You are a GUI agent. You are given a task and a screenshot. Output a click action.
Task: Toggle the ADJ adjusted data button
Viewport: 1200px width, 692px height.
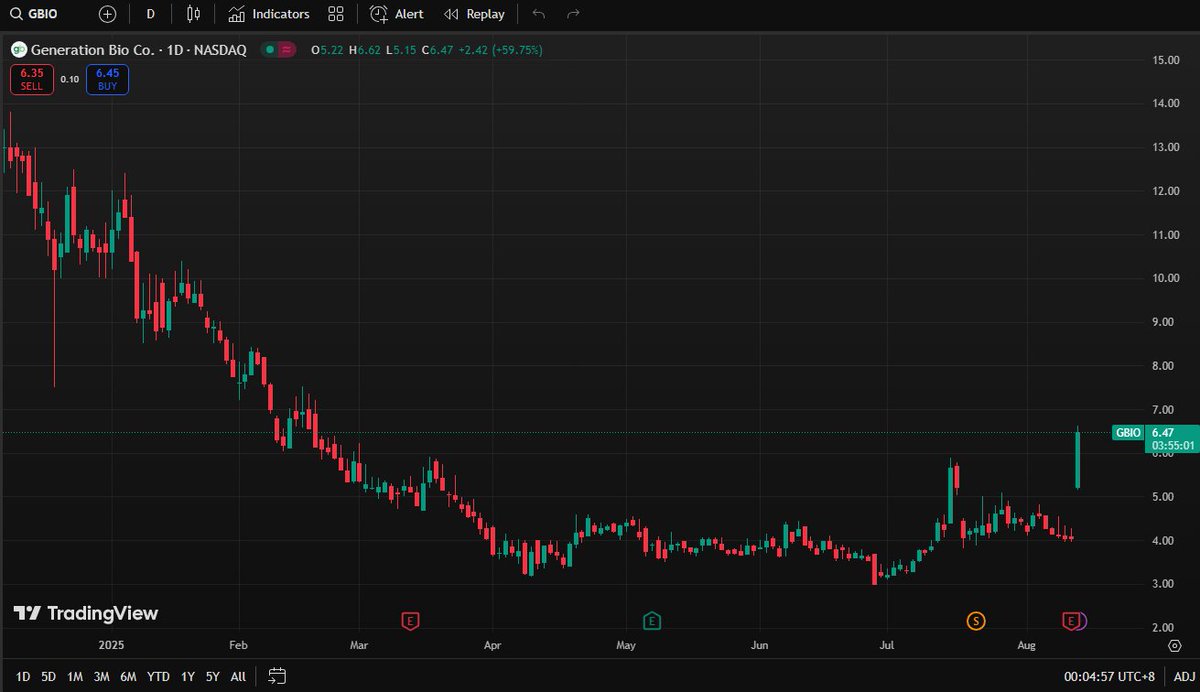(1183, 676)
